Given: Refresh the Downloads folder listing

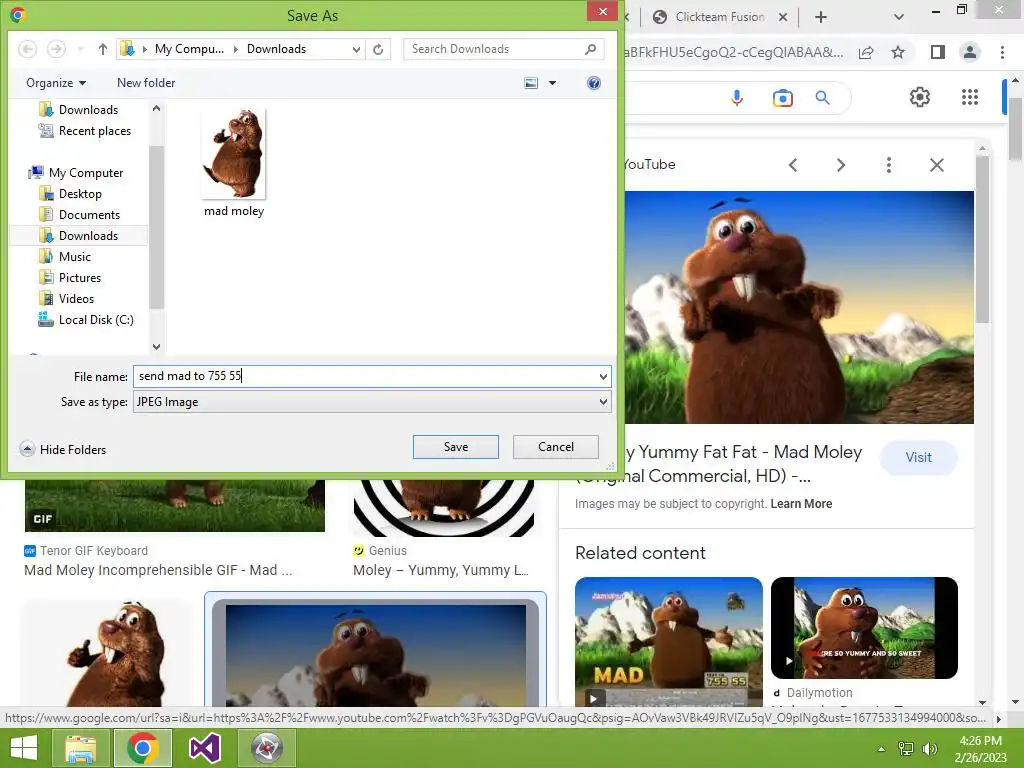Looking at the screenshot, I should coord(378,49).
